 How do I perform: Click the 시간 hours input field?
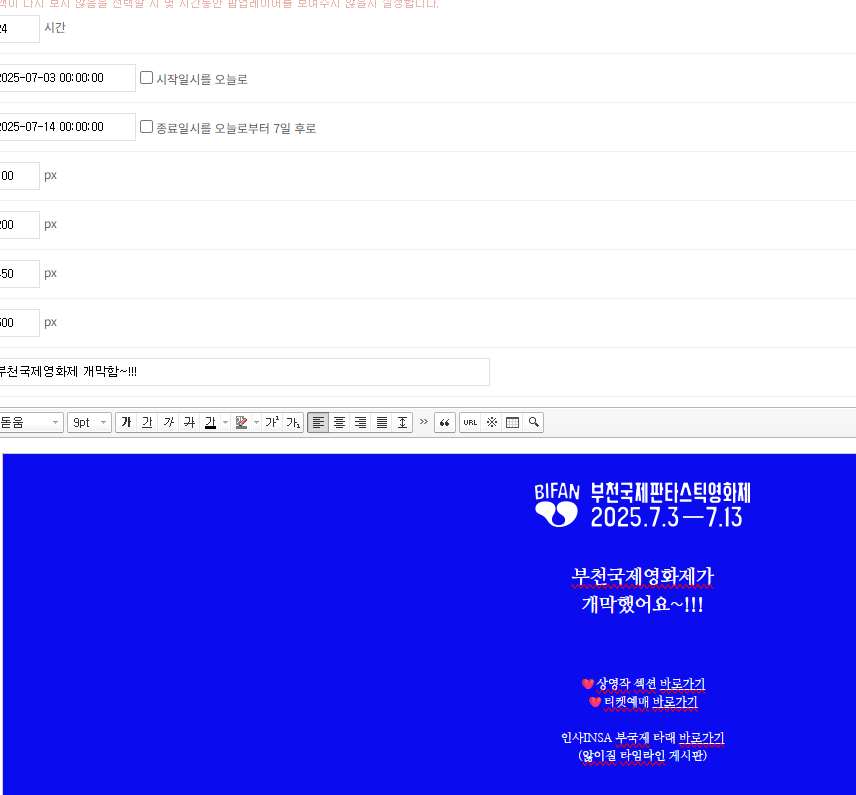(19, 28)
